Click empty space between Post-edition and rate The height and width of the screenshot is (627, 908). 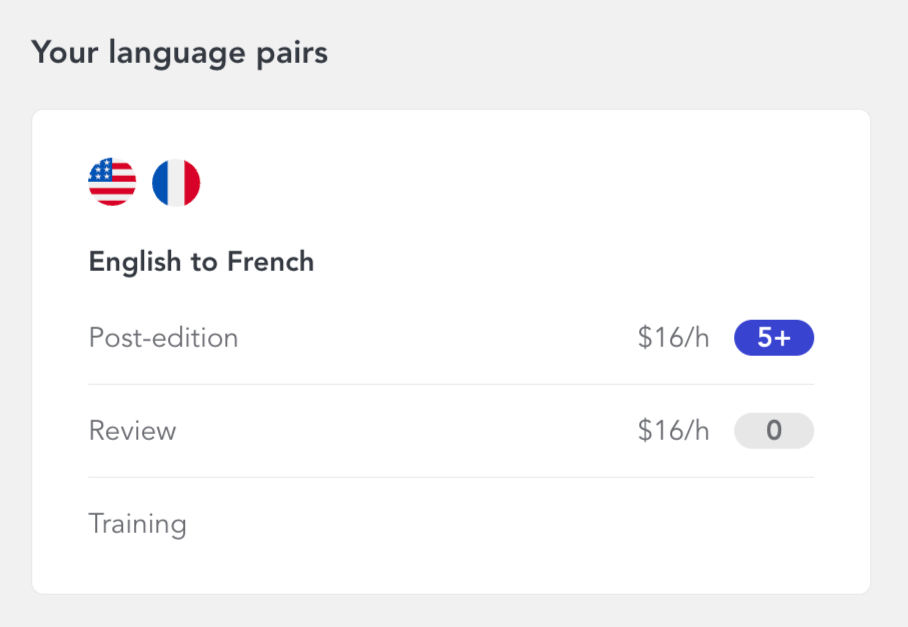point(437,338)
